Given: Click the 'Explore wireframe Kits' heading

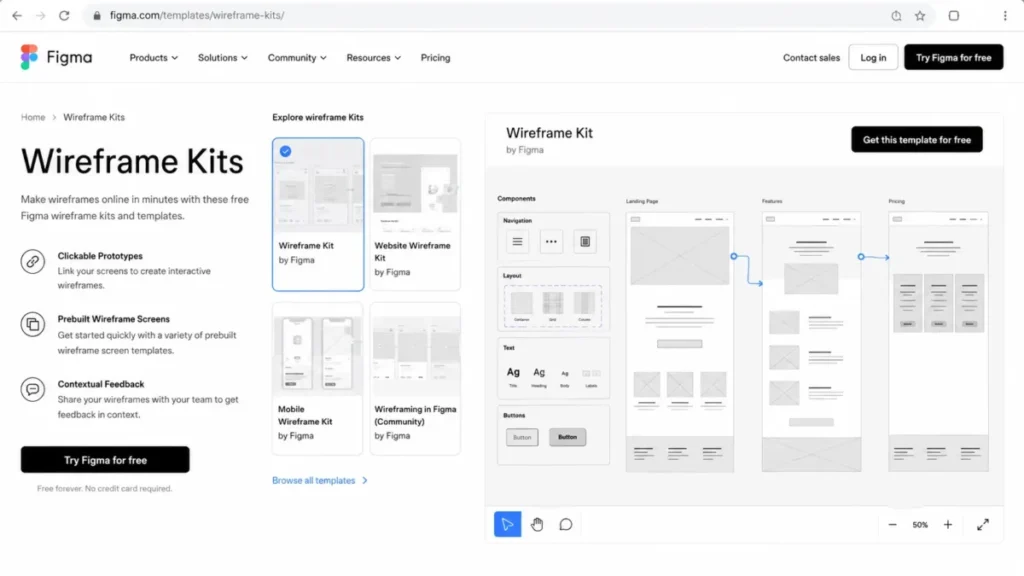Looking at the screenshot, I should (318, 118).
